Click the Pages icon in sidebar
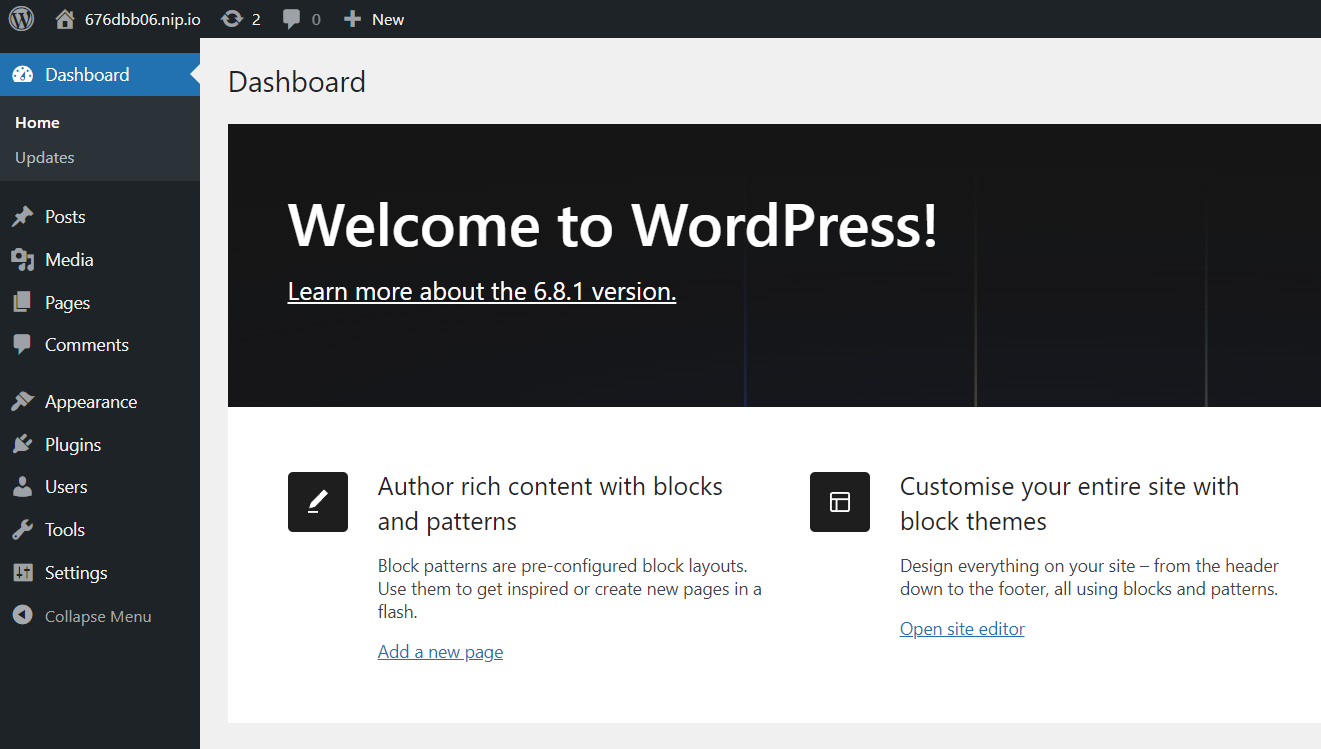Image resolution: width=1321 pixels, height=749 pixels. (22, 303)
